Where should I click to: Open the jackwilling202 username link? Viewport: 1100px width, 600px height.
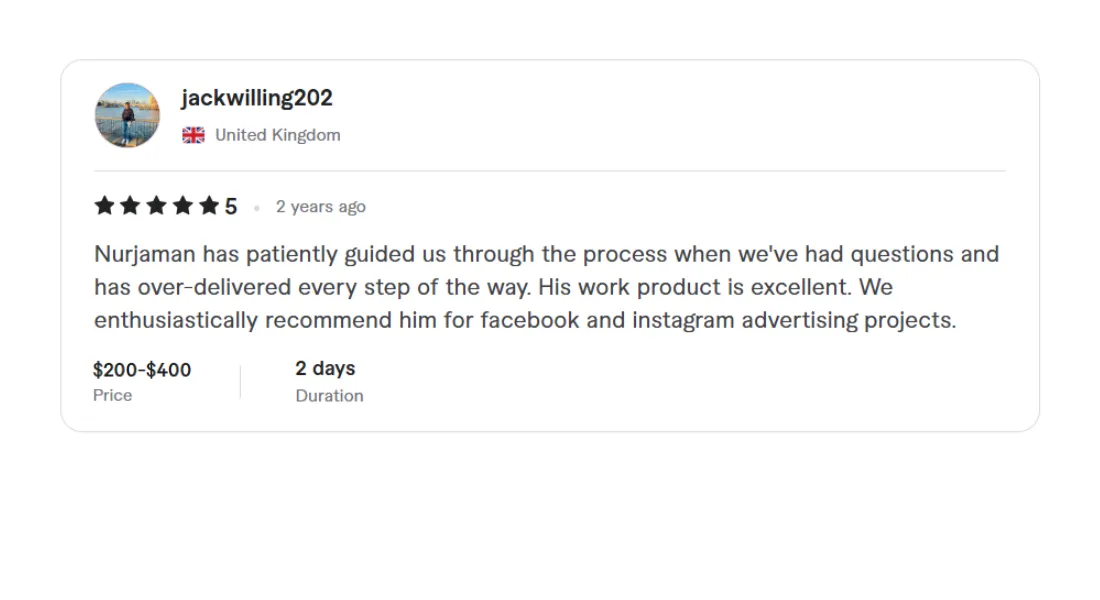pyautogui.click(x=257, y=98)
